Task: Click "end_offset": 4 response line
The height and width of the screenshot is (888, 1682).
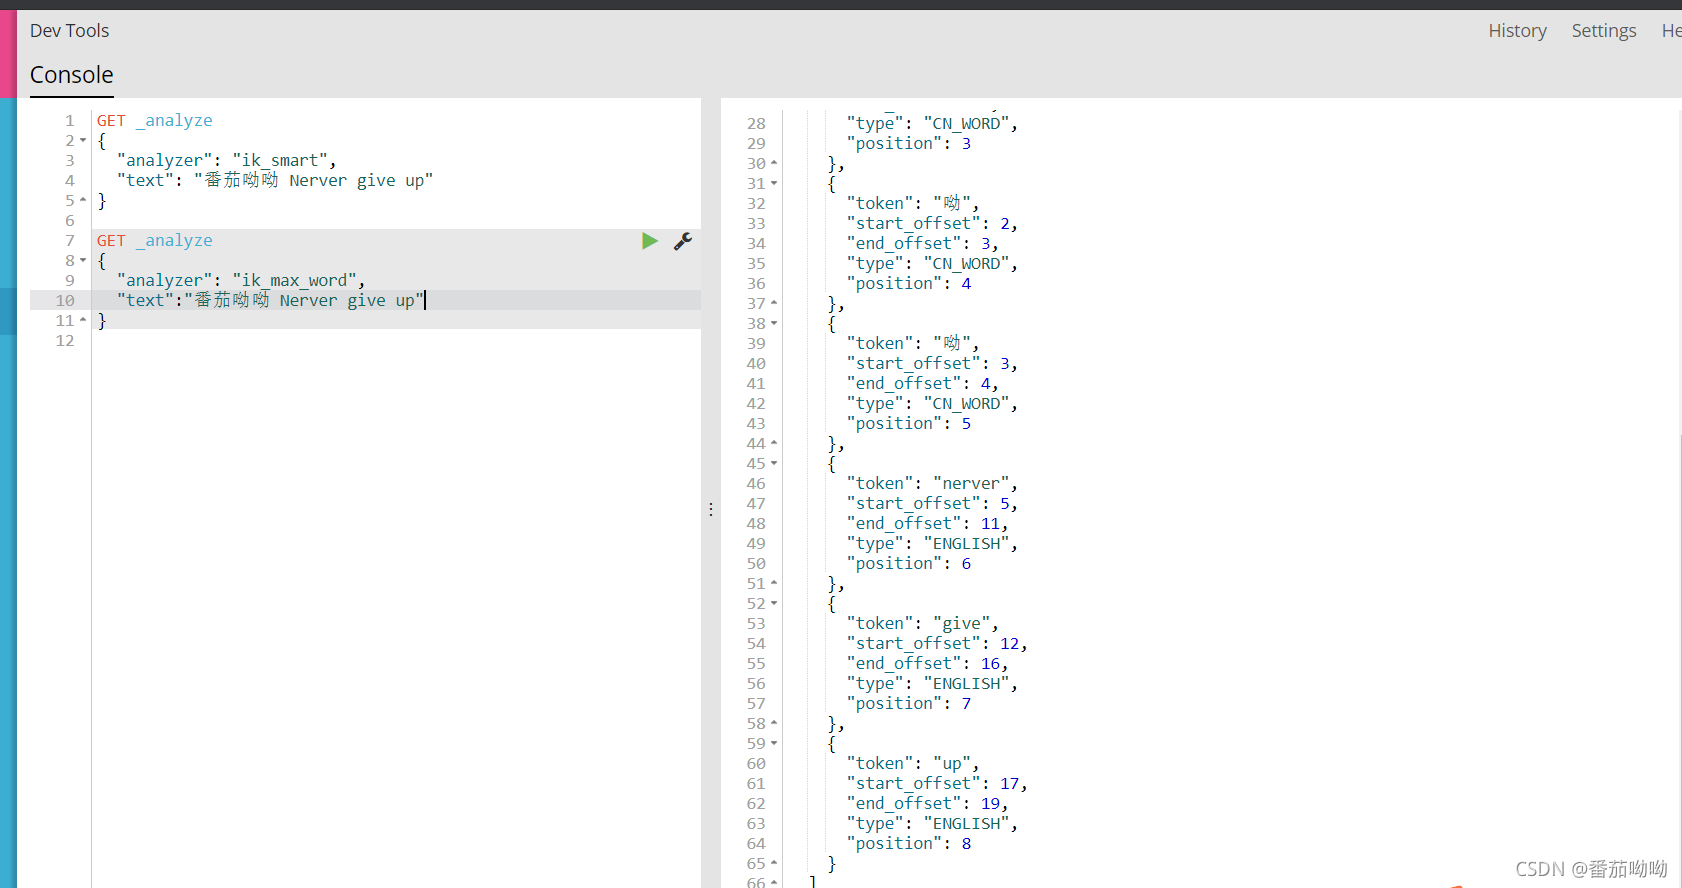Action: pyautogui.click(x=922, y=384)
